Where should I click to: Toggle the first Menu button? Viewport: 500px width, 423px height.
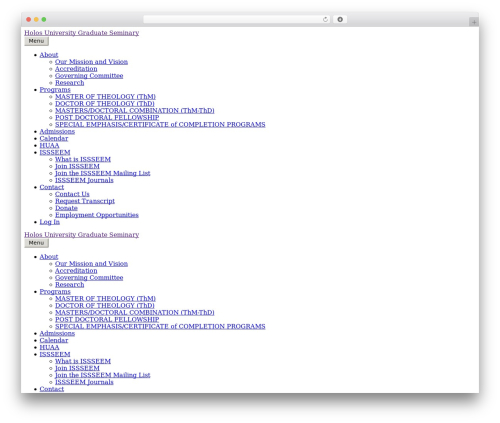(x=36, y=41)
